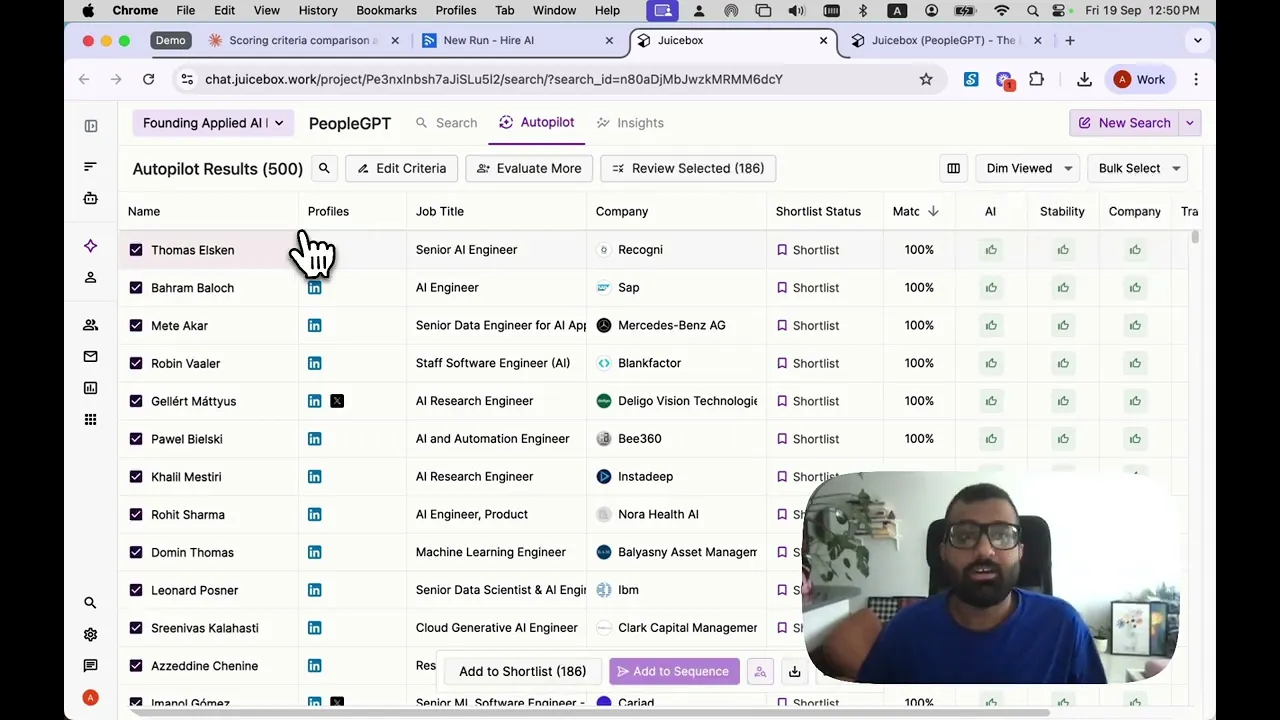This screenshot has height=720, width=1280.
Task: Open new Chrome tab plus button
Action: click(1070, 41)
